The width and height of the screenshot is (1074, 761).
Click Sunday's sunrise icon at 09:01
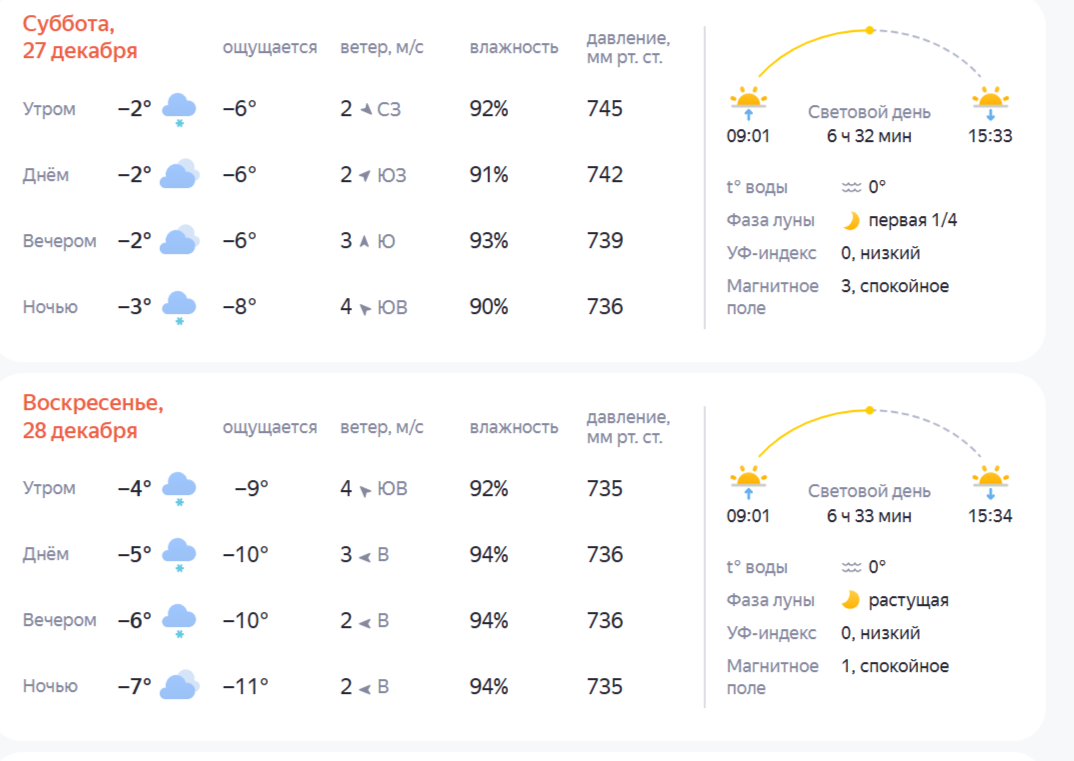[x=748, y=481]
